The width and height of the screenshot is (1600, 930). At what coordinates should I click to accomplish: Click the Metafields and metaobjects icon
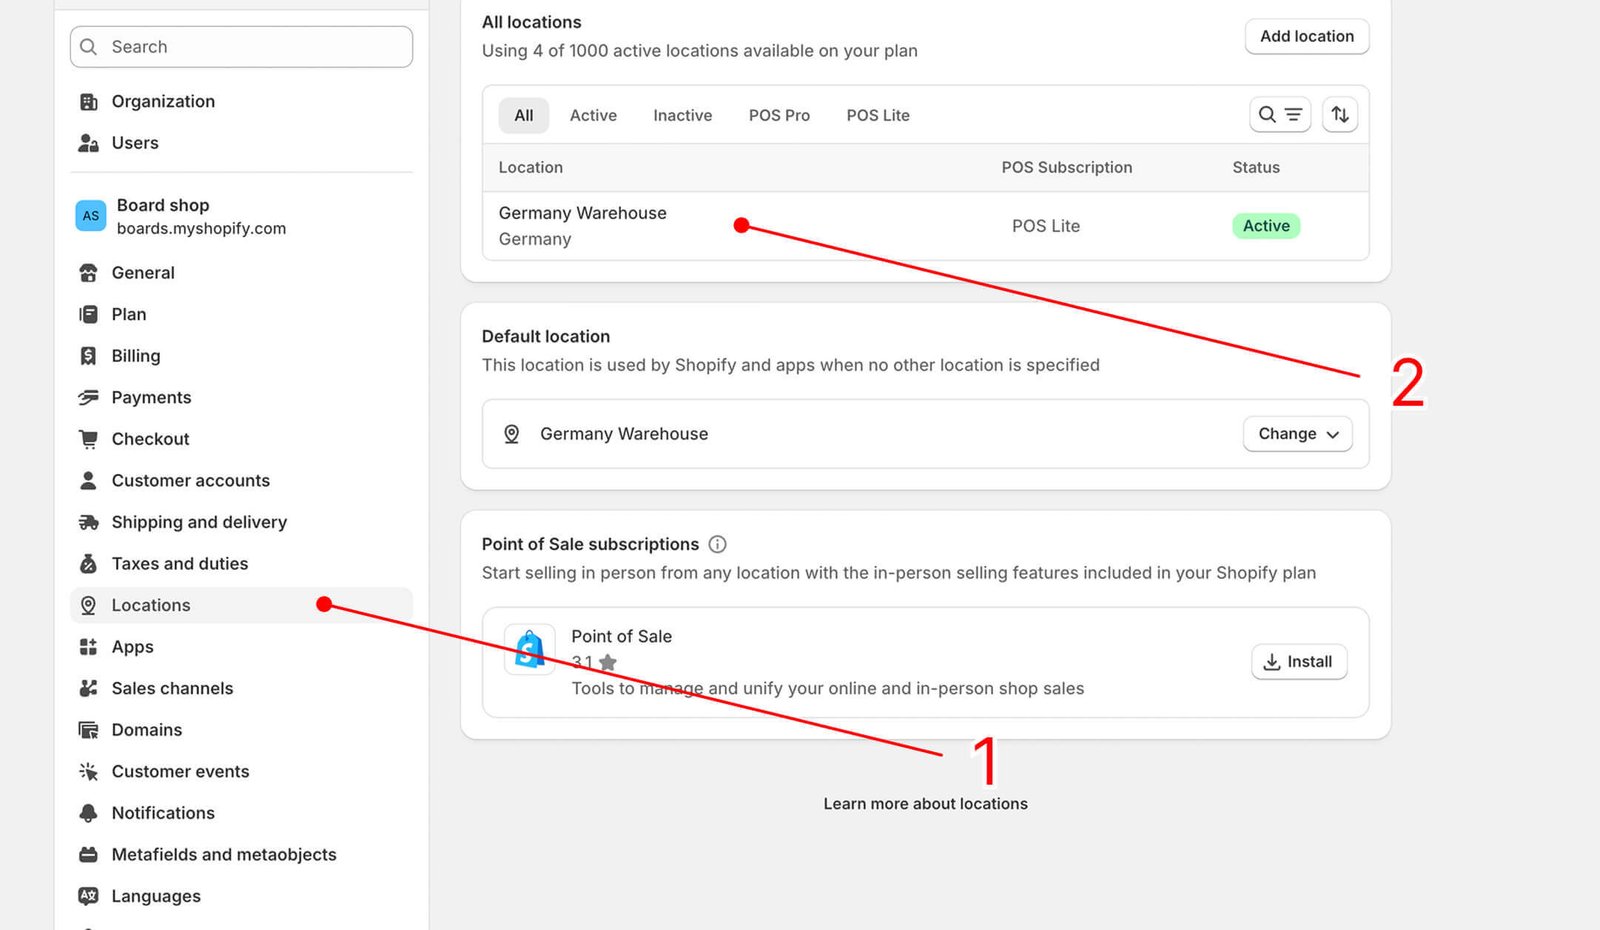88,855
